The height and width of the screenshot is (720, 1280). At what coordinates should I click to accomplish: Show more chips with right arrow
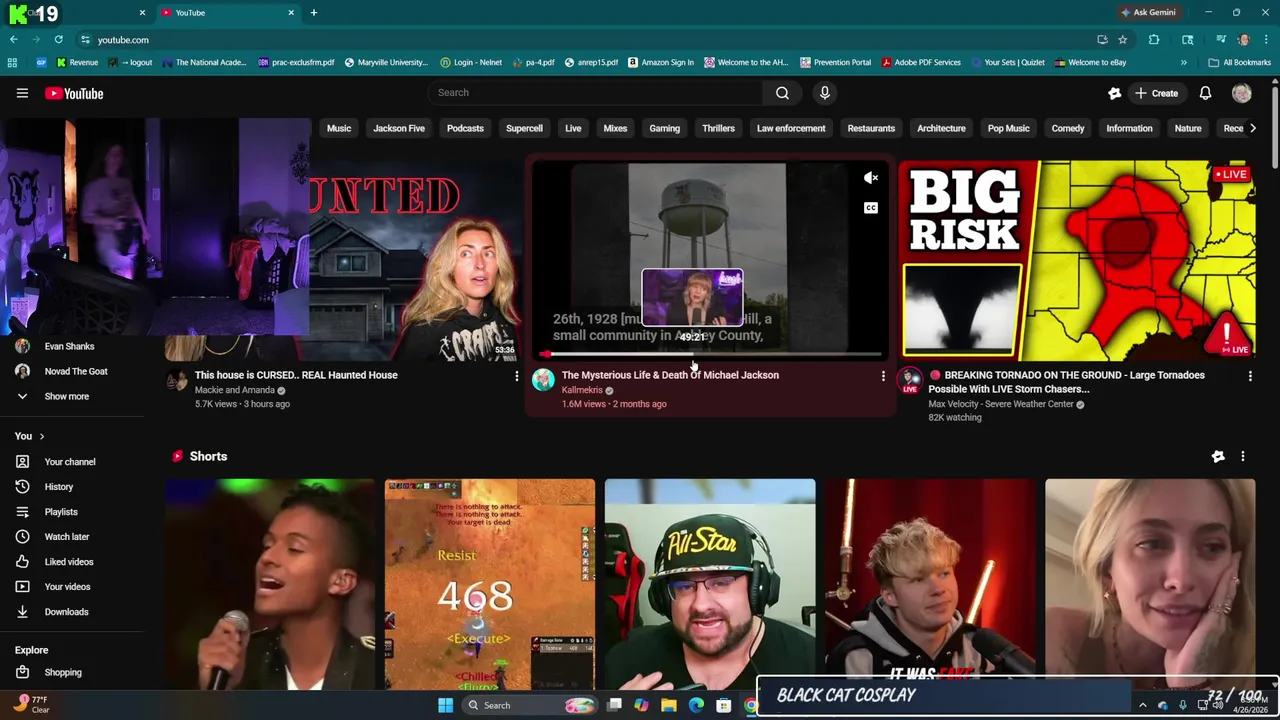click(x=1253, y=128)
